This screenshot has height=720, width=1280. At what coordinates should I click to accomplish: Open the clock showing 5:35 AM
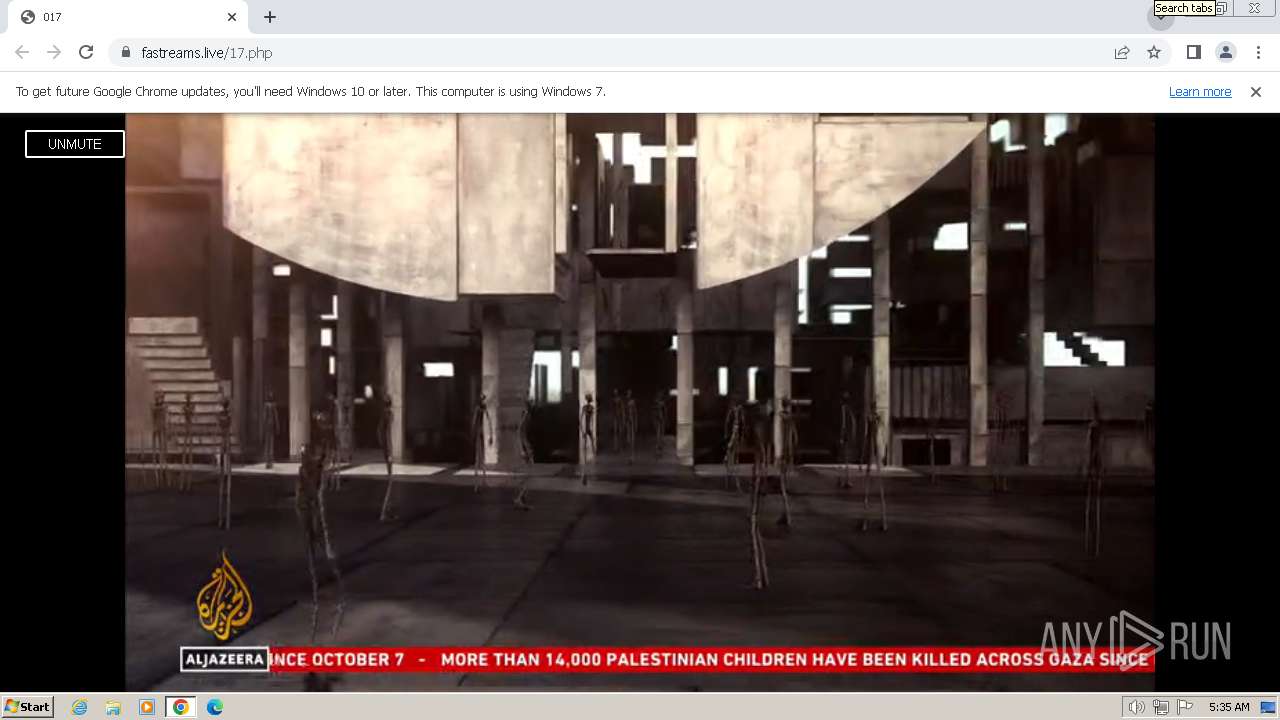pos(1229,707)
